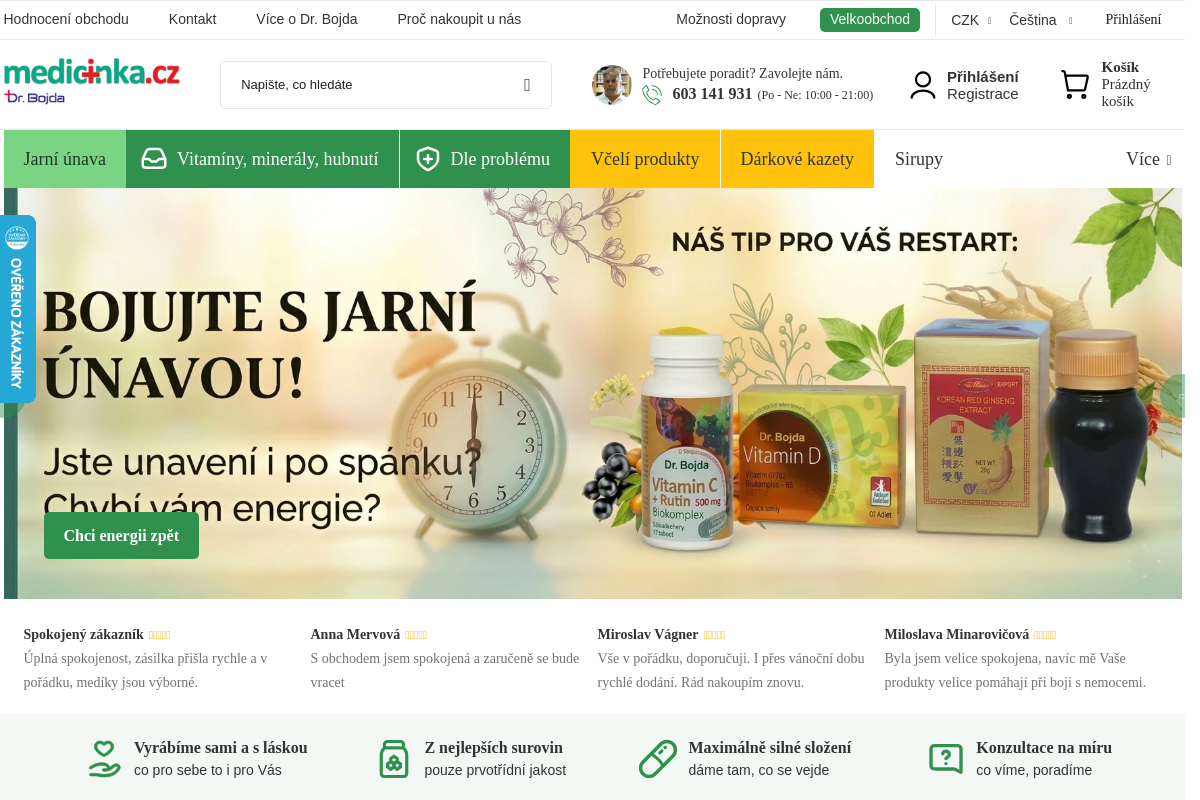Open the Ověřeno zákazníky side badge
Screen dimensions: 1200x800
[17, 309]
